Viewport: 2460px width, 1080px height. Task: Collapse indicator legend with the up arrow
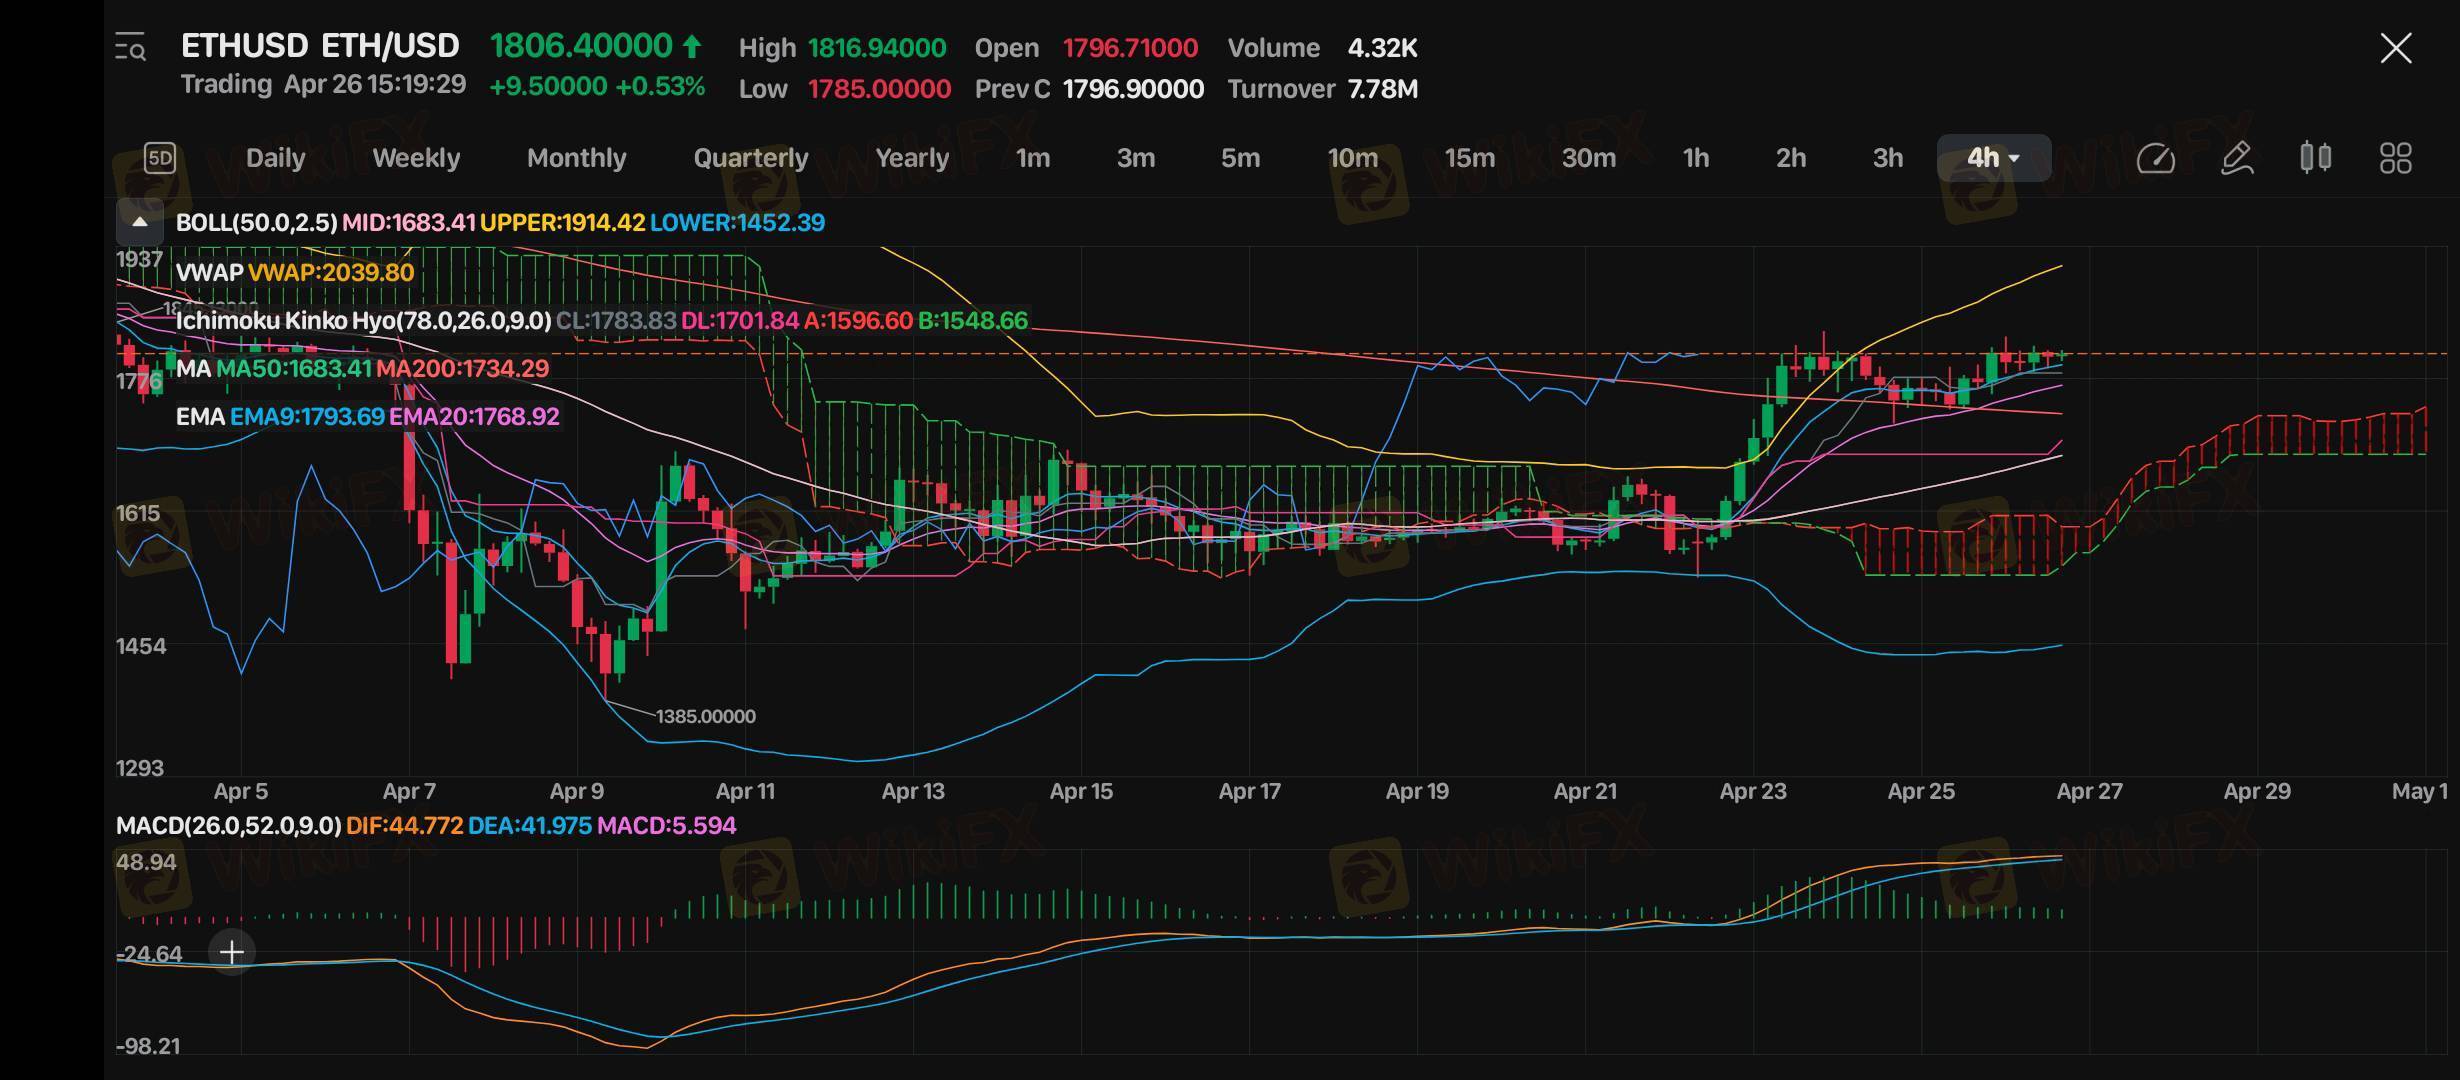(x=140, y=222)
